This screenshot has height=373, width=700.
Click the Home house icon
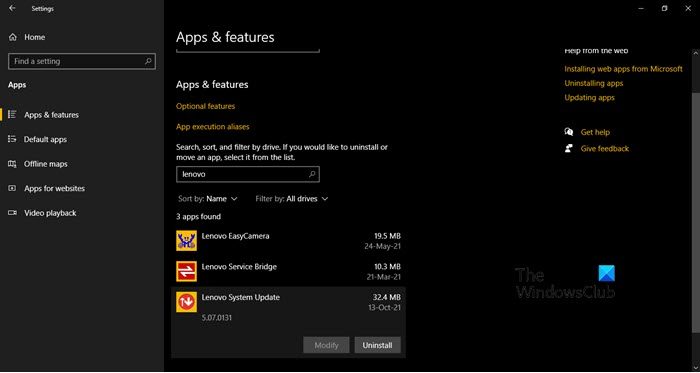point(12,37)
